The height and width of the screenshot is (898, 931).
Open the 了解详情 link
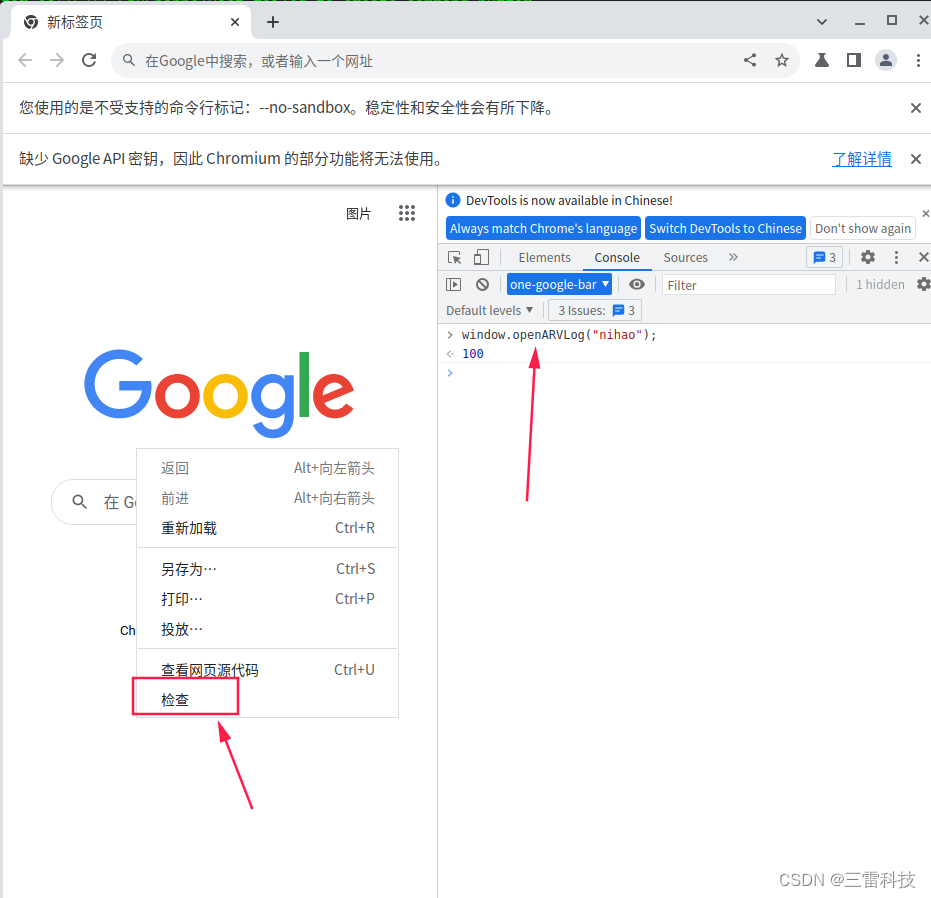(x=861, y=158)
